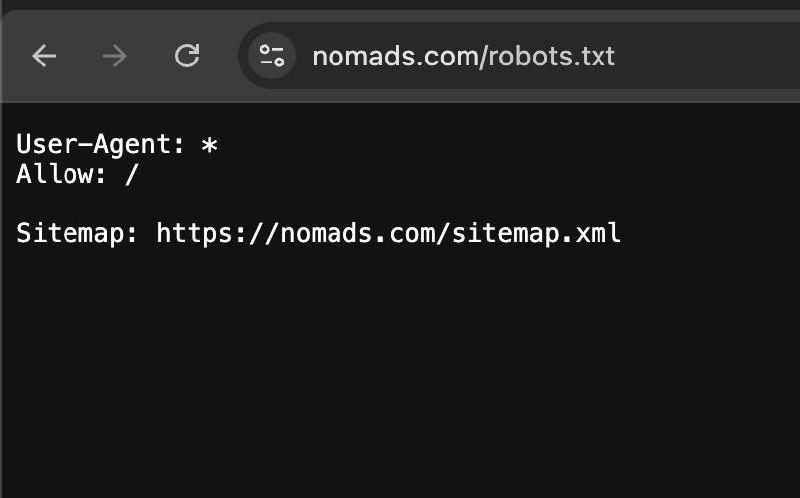The height and width of the screenshot is (498, 800).
Task: Click the nomads.com domain in address bar
Action: [394, 56]
